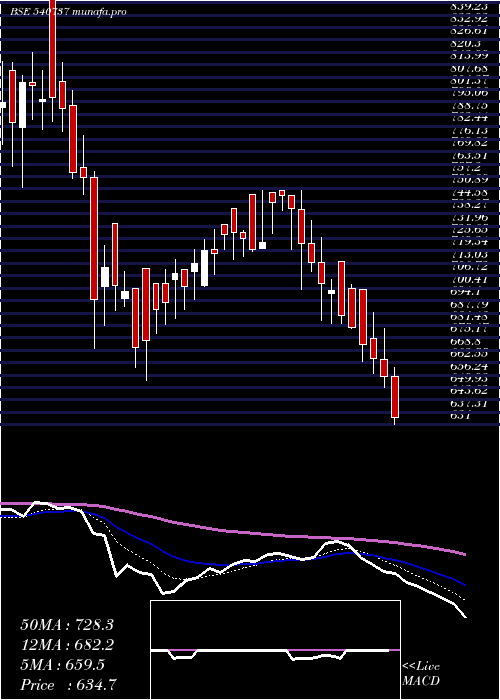Screen dimensions: 500x700
Task: Click the 763.51 price axis label
Action: pyautogui.click(x=470, y=156)
